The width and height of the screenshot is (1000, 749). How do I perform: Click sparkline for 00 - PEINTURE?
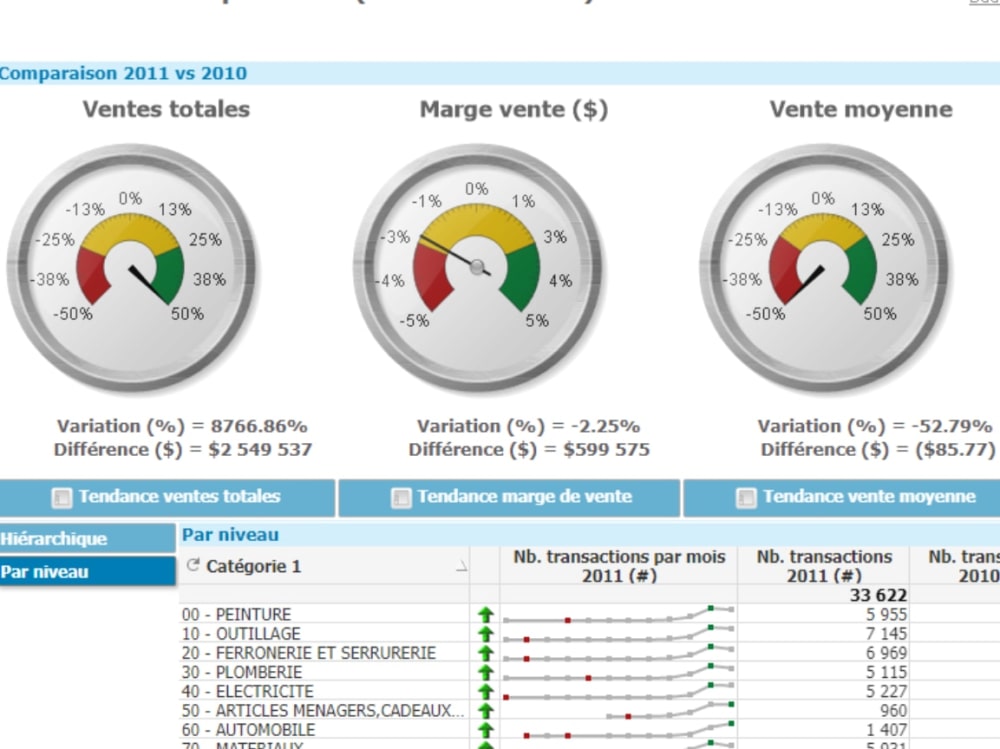[x=619, y=615]
